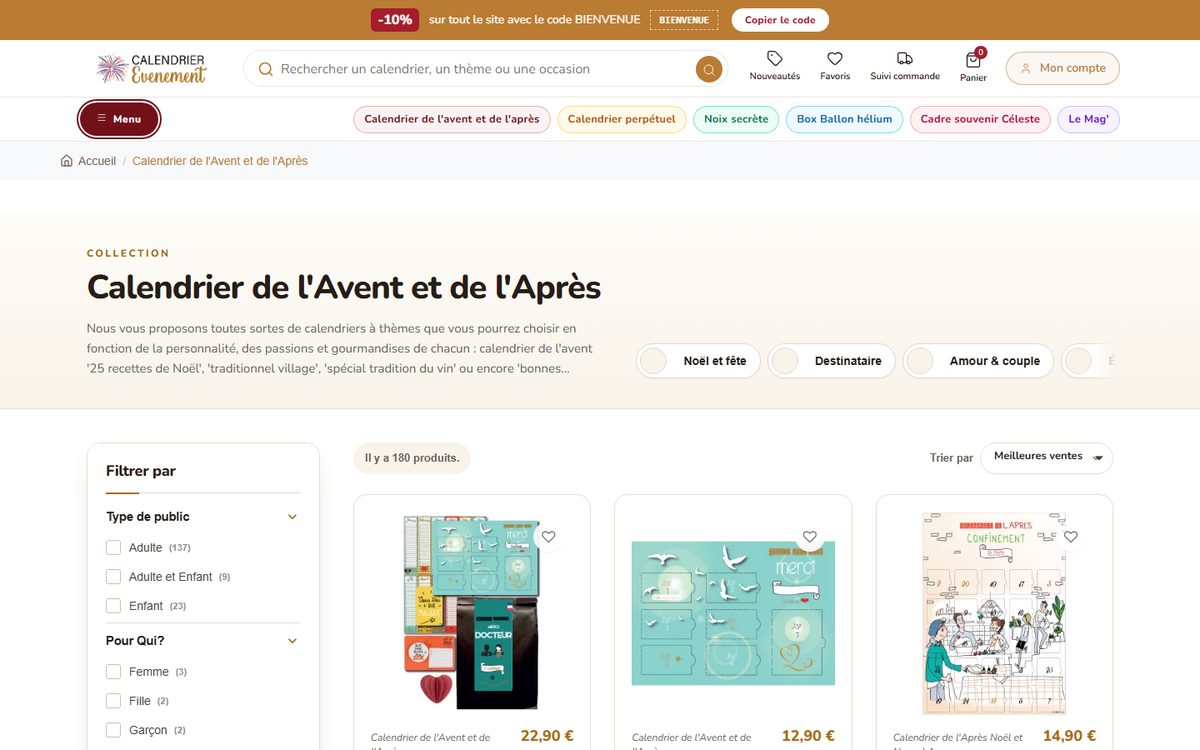Select the Amour & couple subcategory
Viewport: 1200px width, 750px height.
978,361
